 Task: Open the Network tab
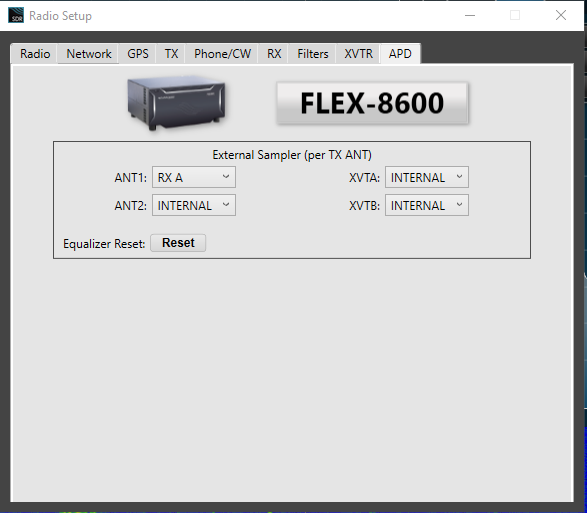(x=89, y=54)
